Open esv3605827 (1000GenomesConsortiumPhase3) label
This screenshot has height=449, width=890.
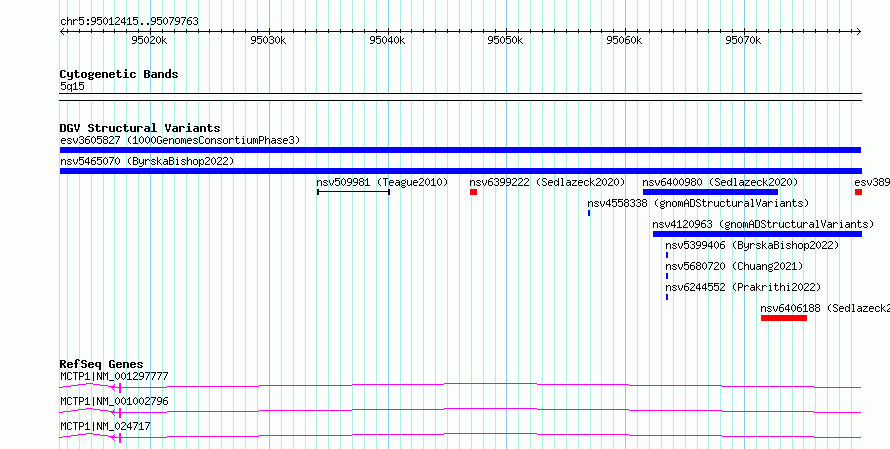(180, 140)
